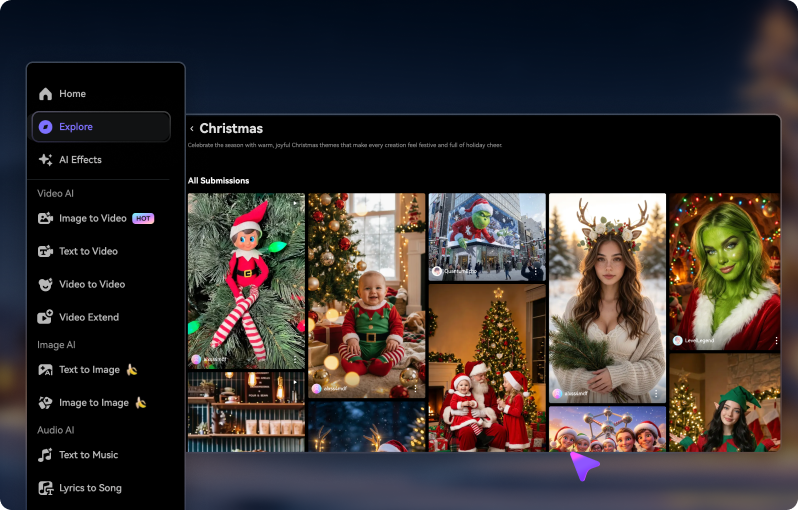Viewport: 798px width, 510px height.
Task: Click the Text to Video icon
Action: [x=45, y=251]
